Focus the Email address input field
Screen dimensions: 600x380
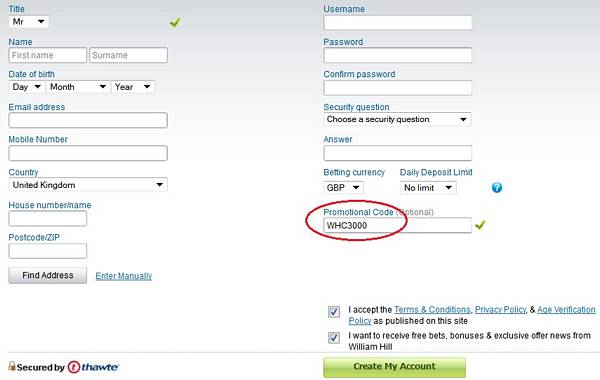coord(88,120)
